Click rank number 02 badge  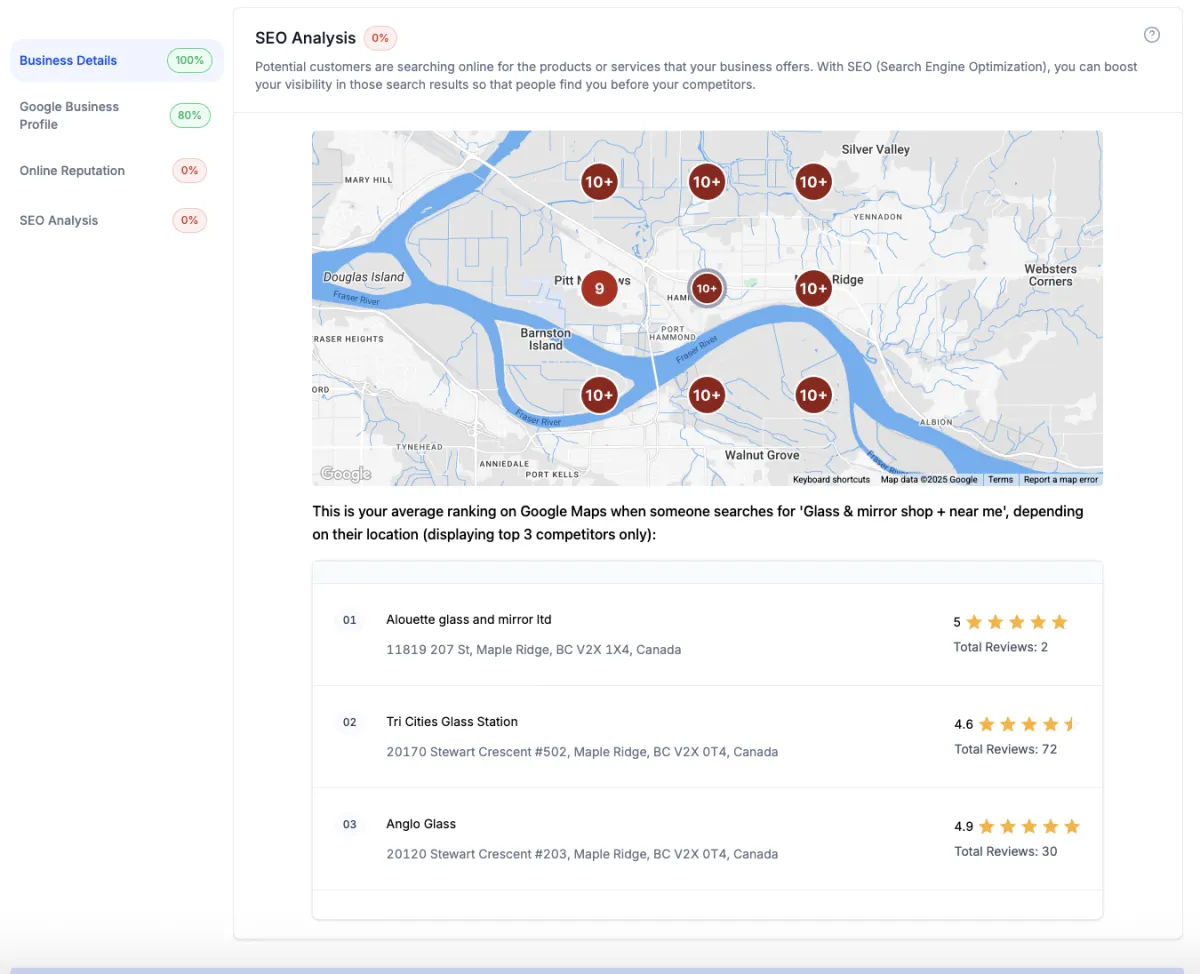point(350,722)
